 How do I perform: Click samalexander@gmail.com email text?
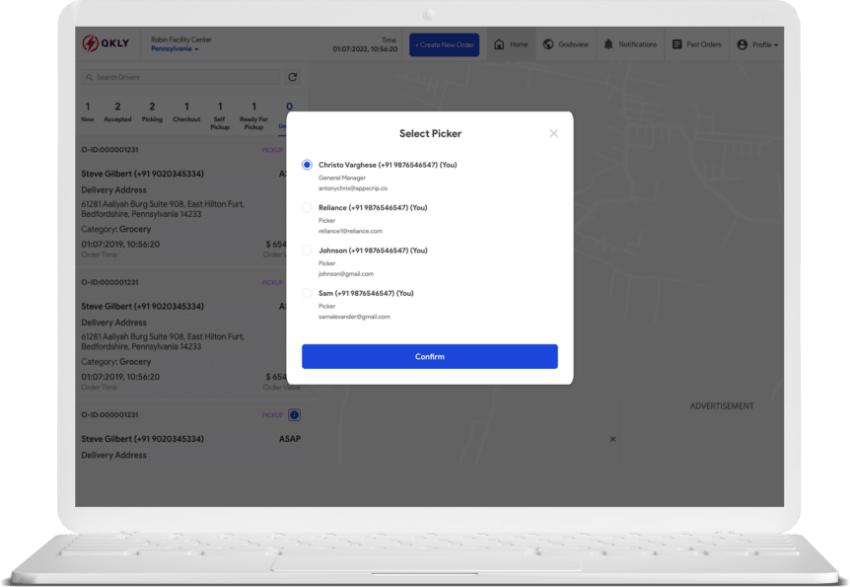354,317
